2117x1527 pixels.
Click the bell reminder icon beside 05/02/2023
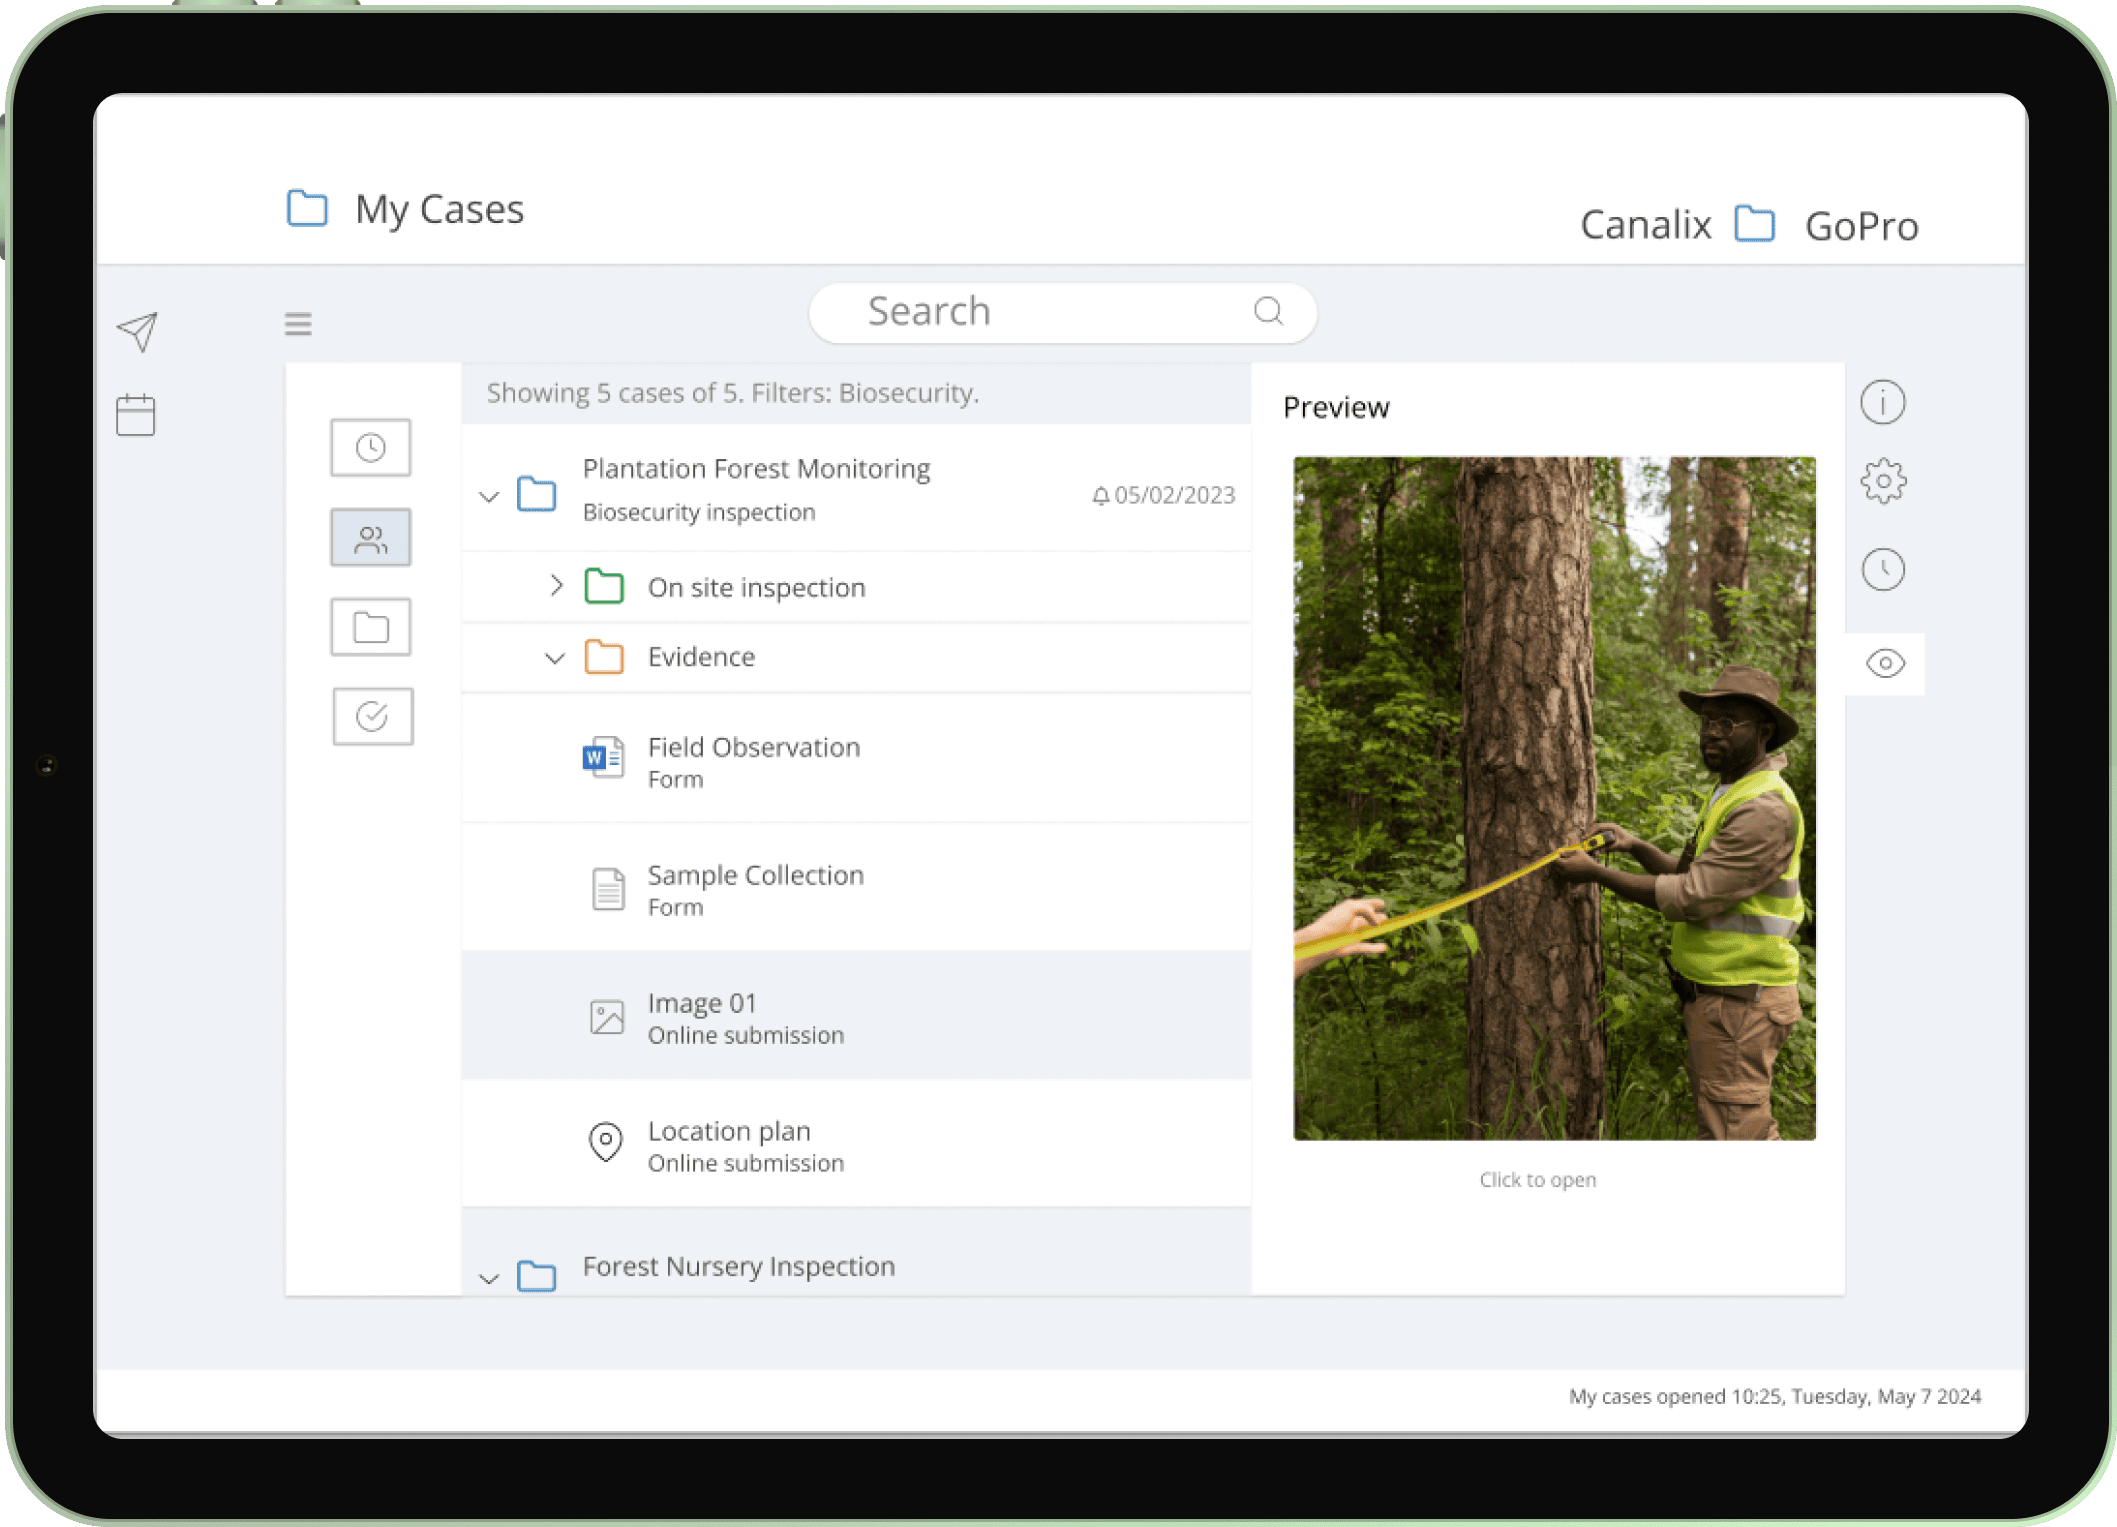[x=1100, y=495]
